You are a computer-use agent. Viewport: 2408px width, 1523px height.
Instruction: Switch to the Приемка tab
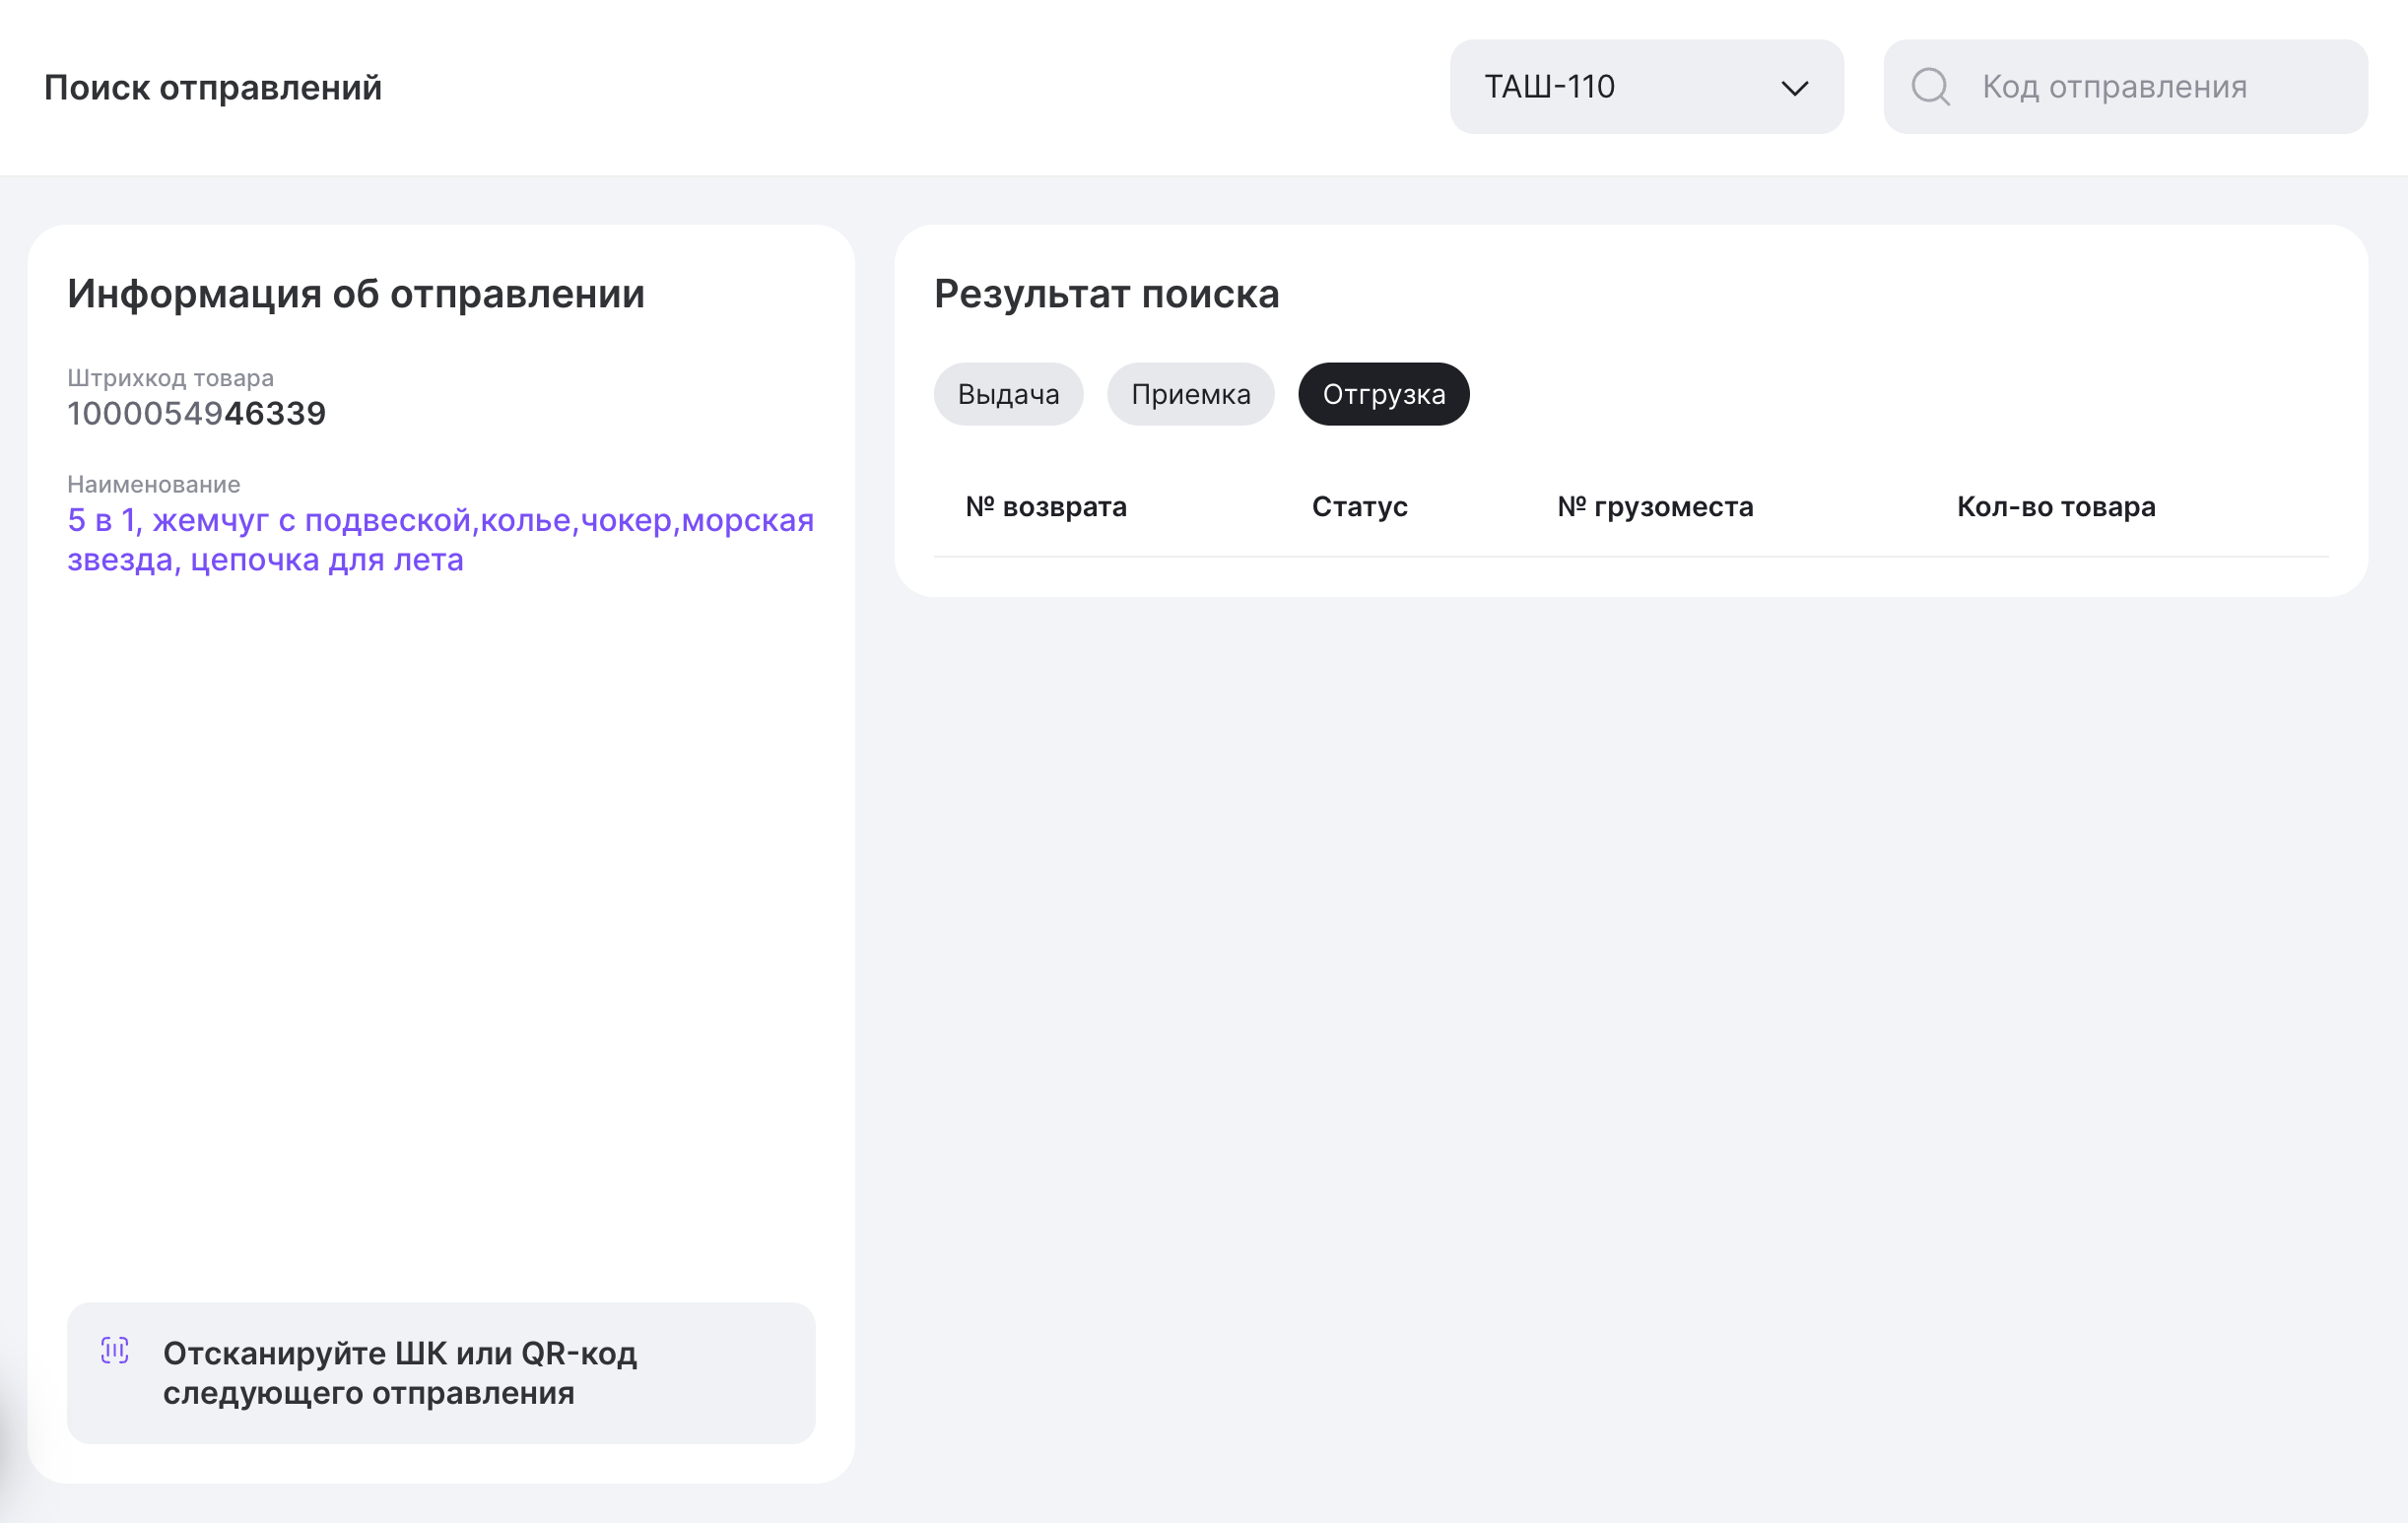tap(1190, 394)
